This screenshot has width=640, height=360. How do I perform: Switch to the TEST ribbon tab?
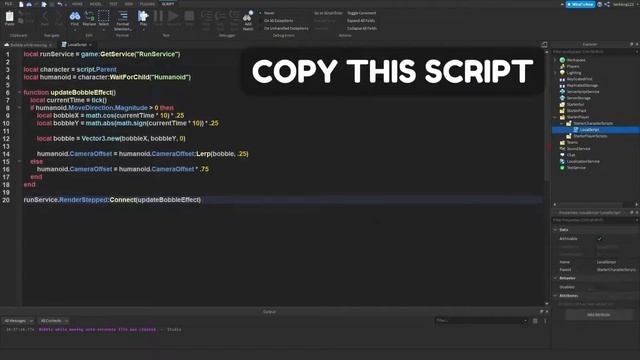point(113,4)
